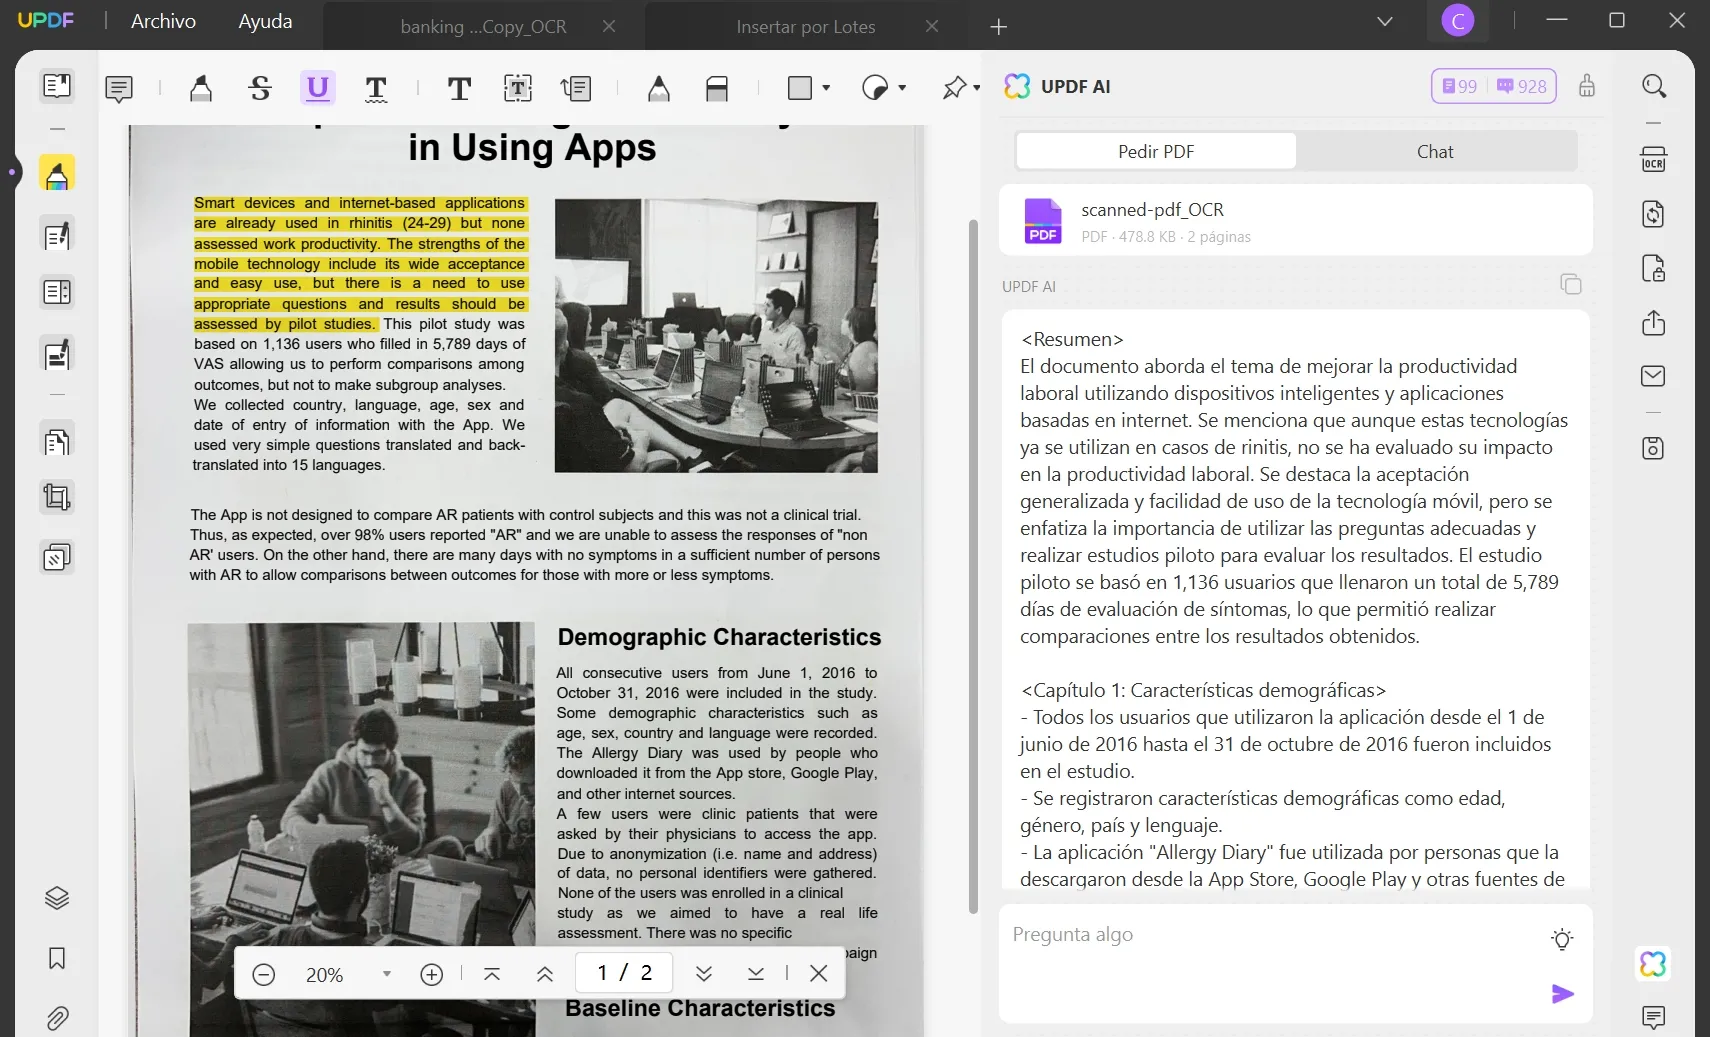Image resolution: width=1710 pixels, height=1037 pixels.
Task: Select the Pencil drawing tool
Action: 658,89
